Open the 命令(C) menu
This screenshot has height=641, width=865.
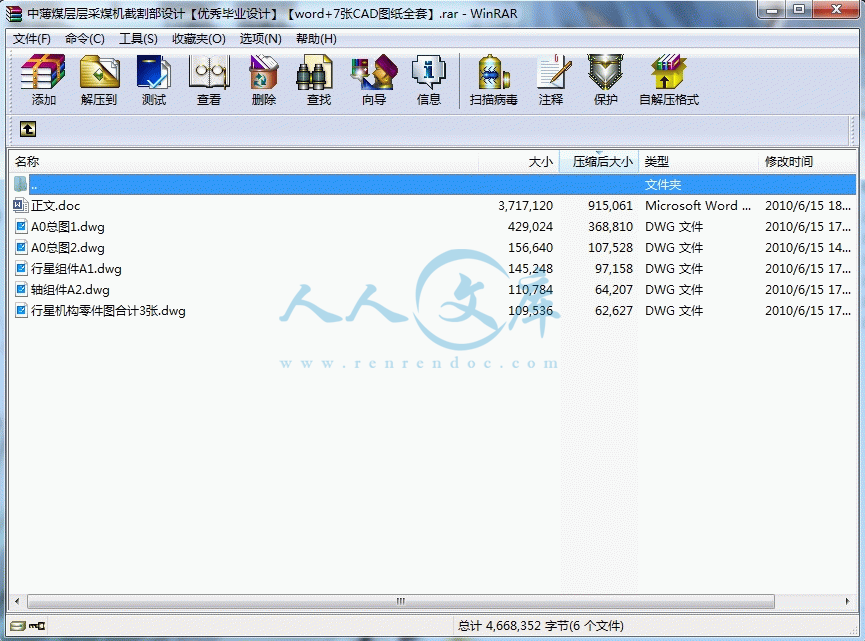point(84,39)
